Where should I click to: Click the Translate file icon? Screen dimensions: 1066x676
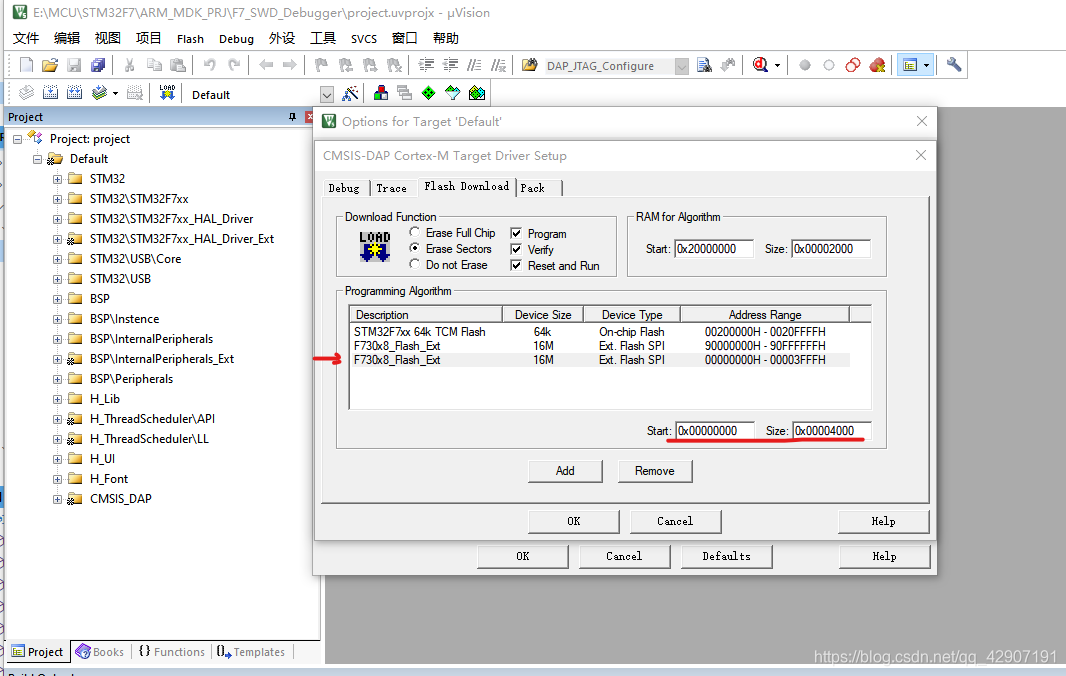tap(26, 93)
